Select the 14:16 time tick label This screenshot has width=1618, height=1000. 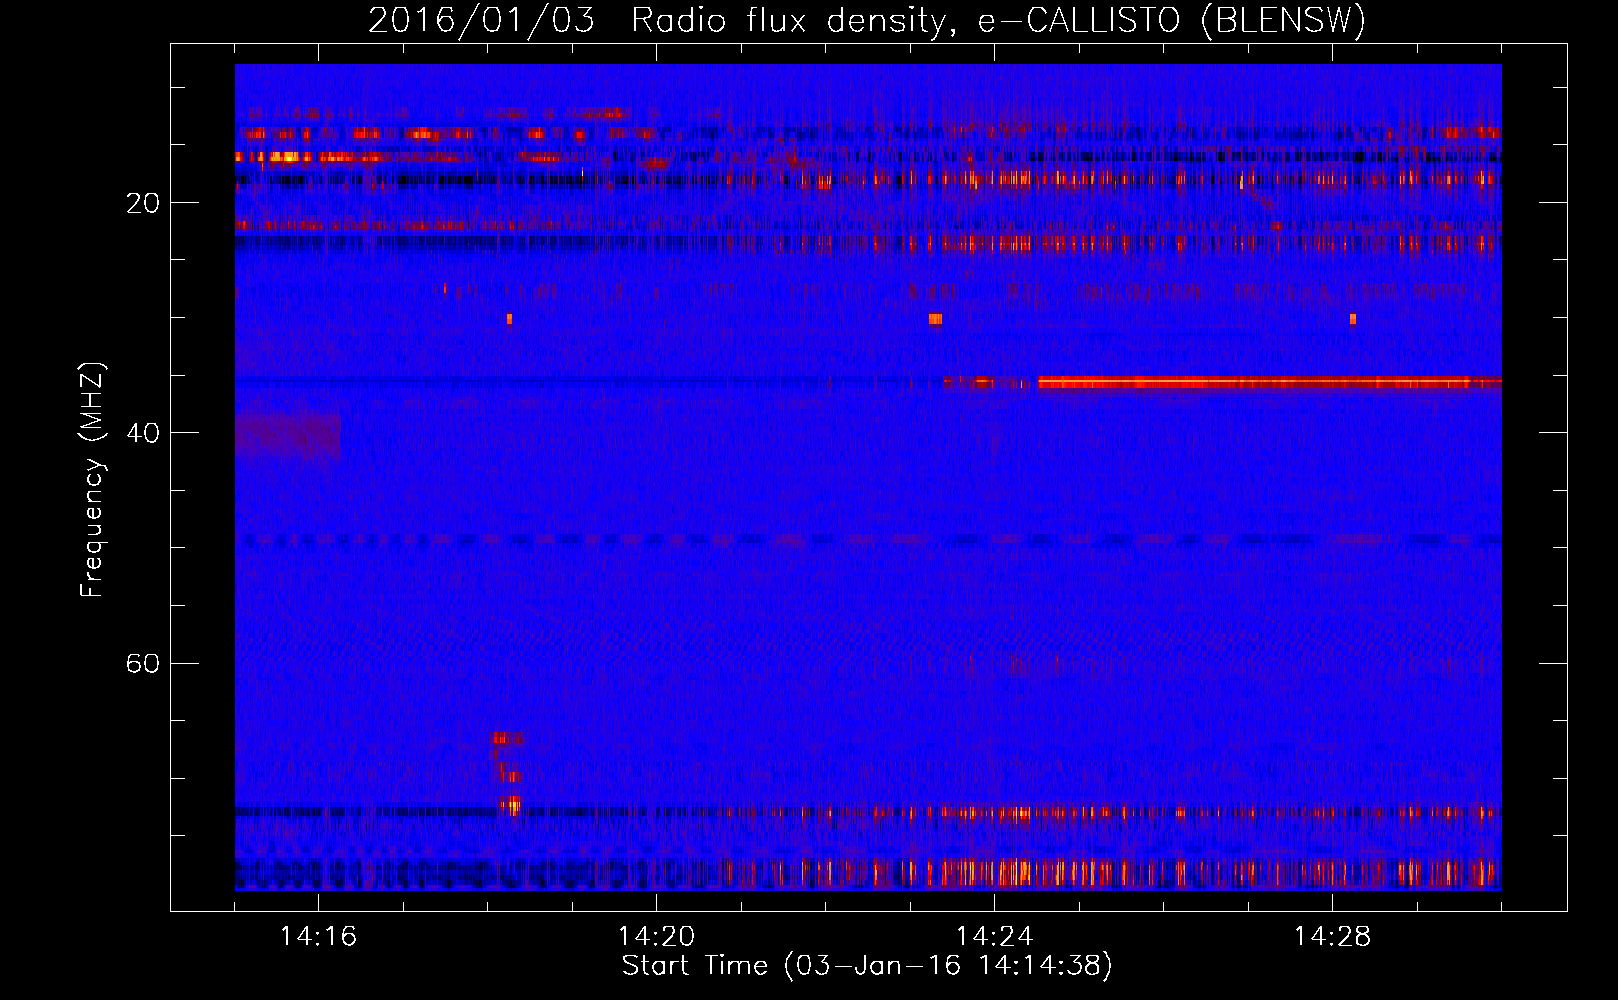(x=318, y=937)
